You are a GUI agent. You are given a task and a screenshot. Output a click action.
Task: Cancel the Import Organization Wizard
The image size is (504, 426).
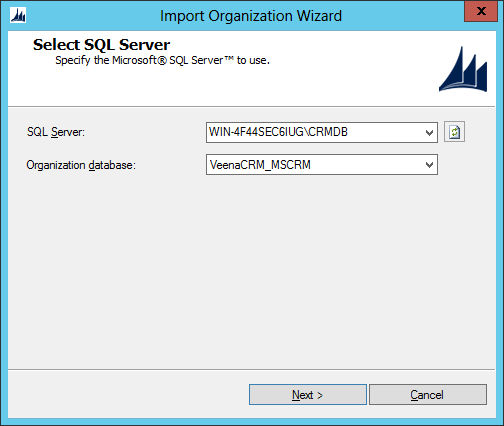[x=428, y=395]
